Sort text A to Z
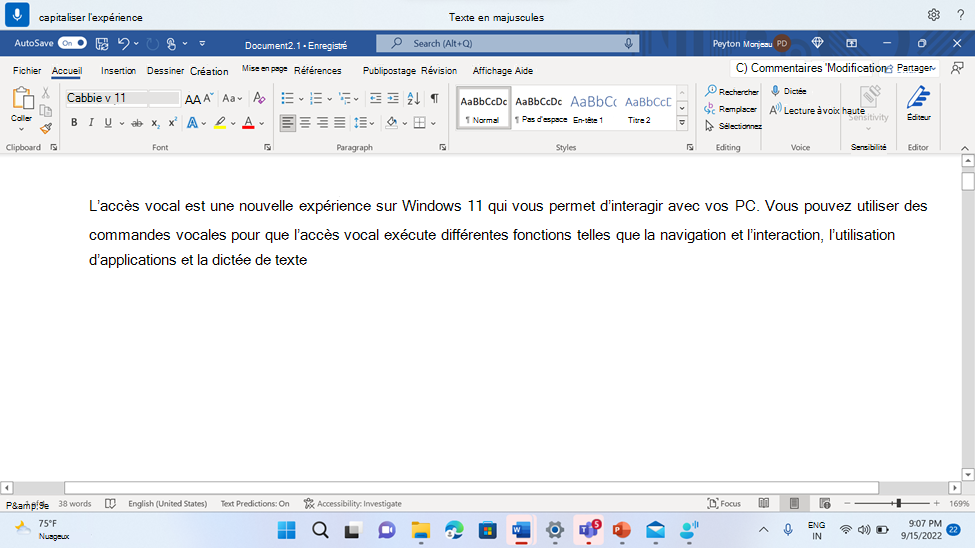This screenshot has width=975, height=548. click(x=414, y=98)
